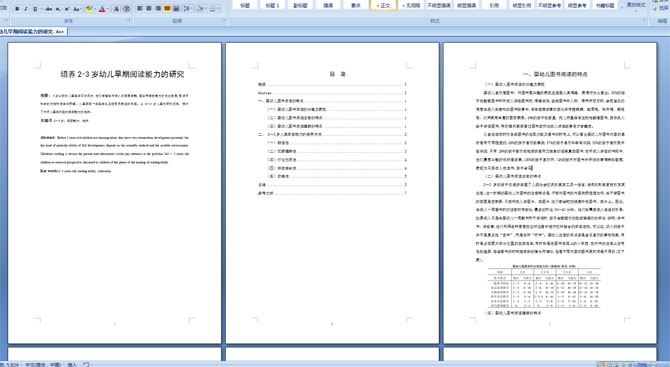Click the 目录 table of contents page
This screenshot has width=670, height=367.
point(332,193)
